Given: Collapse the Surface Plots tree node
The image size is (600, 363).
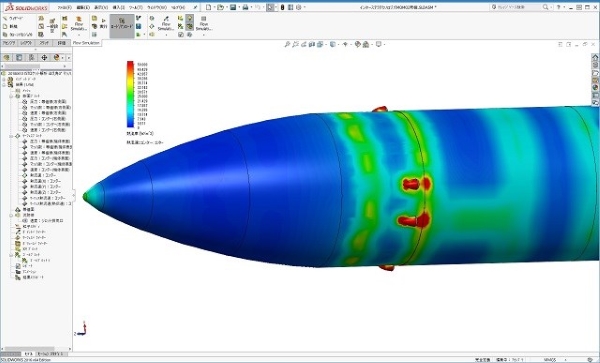Looking at the screenshot, I should pos(11,136).
